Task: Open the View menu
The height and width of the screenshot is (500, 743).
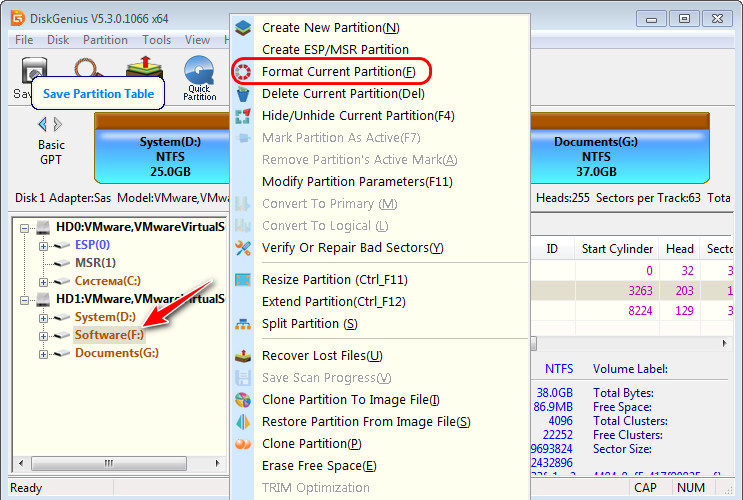Action: coord(197,40)
